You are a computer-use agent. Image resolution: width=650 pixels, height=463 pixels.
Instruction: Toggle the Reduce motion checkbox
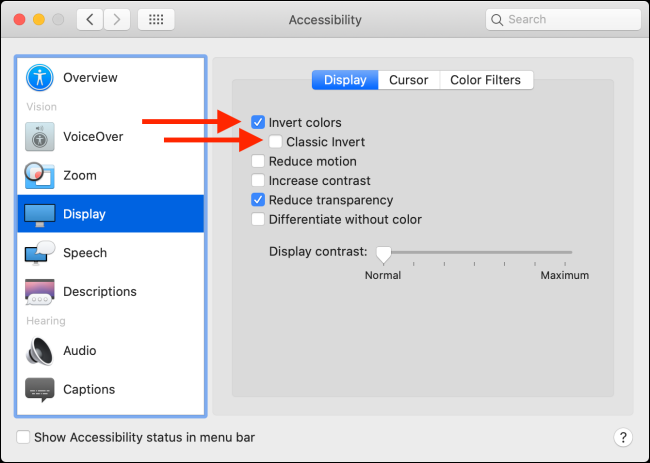pyautogui.click(x=258, y=161)
